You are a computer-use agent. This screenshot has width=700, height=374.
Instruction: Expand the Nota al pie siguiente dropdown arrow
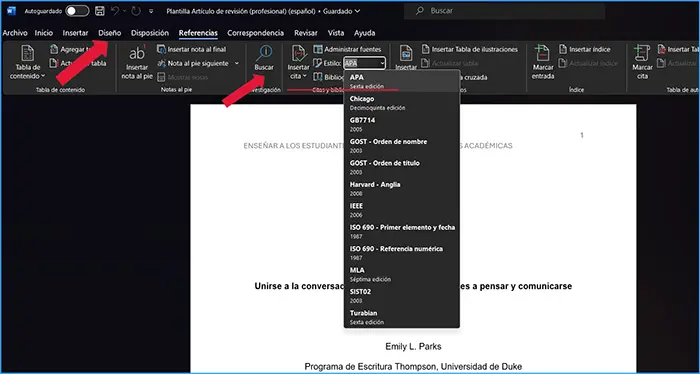click(237, 63)
